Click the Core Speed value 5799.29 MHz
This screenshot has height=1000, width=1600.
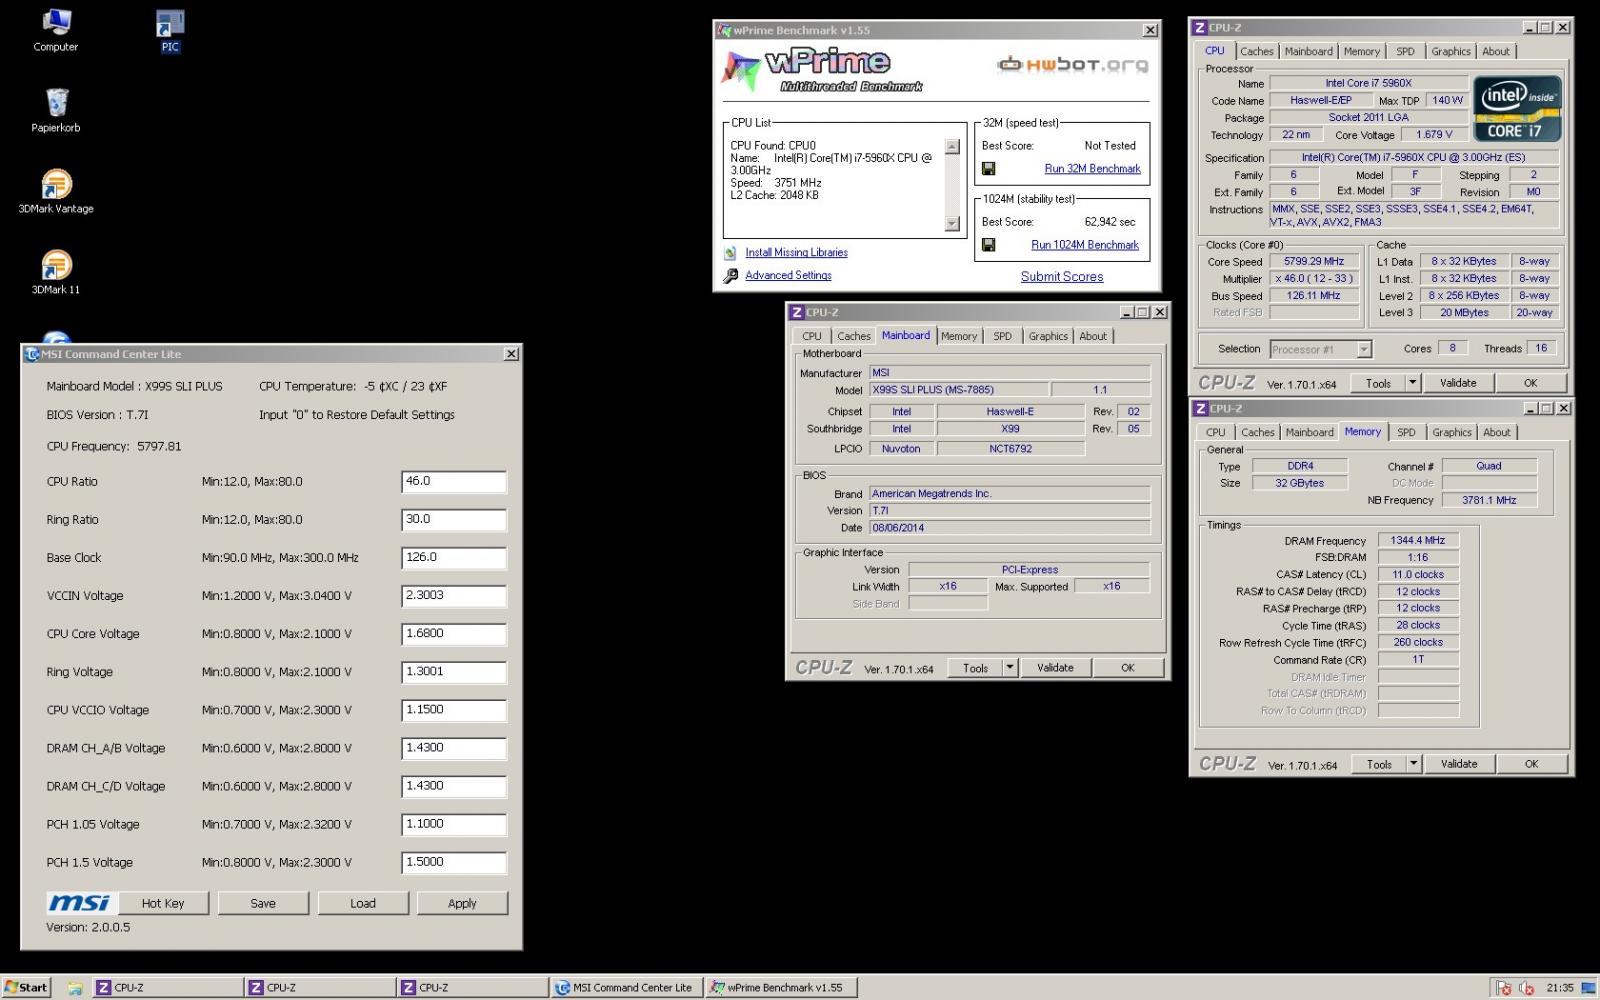point(1314,262)
